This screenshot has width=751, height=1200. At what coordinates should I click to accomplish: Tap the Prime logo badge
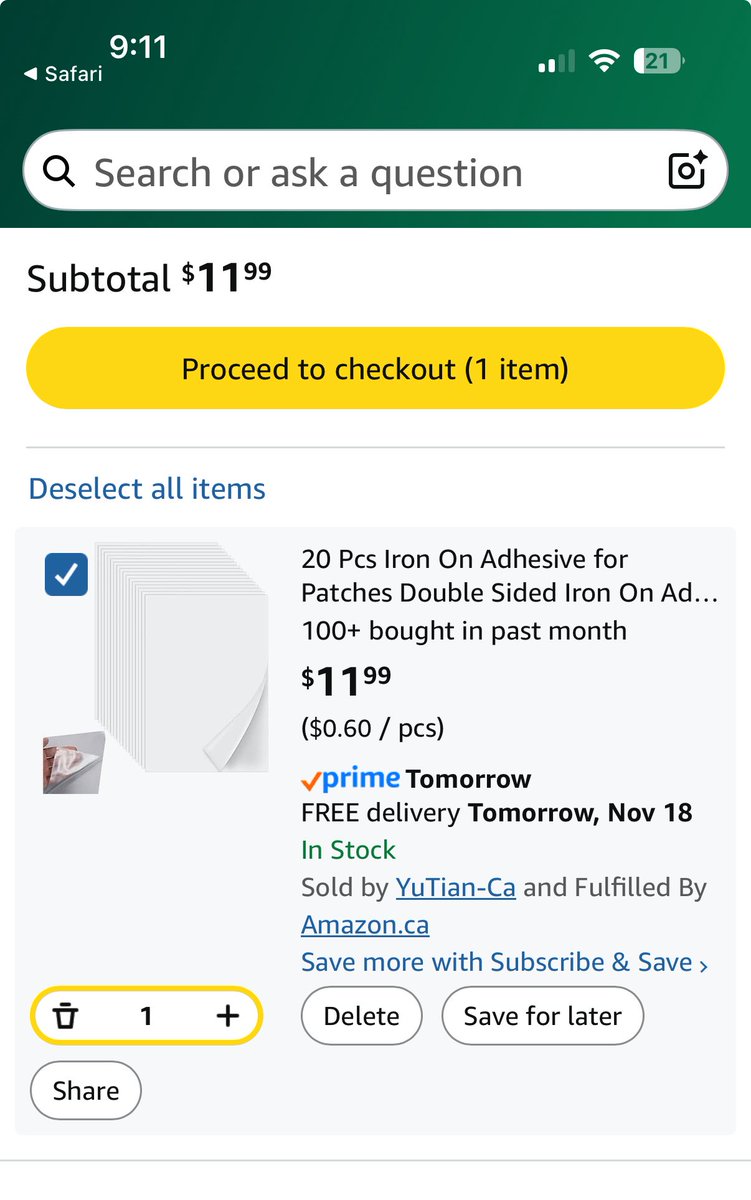350,778
